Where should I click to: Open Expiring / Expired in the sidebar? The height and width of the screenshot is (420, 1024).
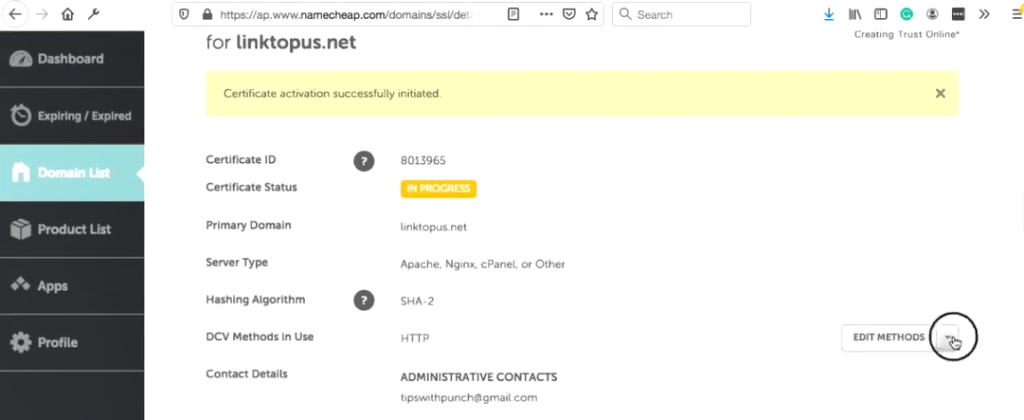[72, 116]
